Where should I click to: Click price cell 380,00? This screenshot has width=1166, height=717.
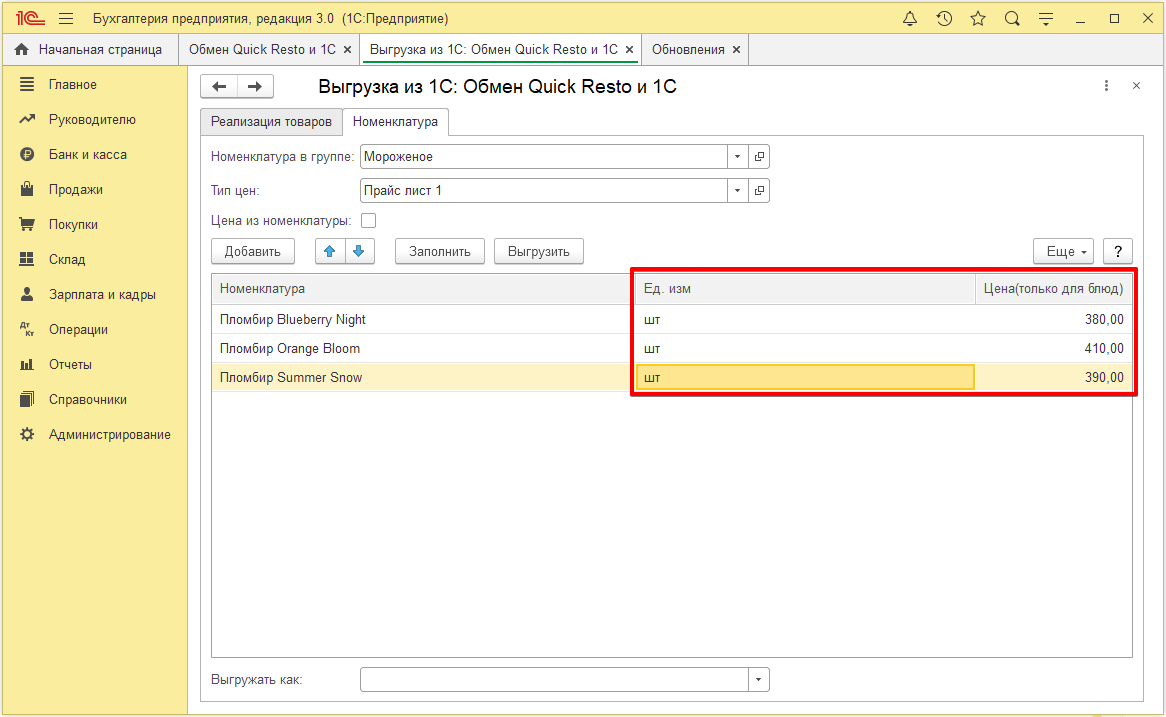[1054, 320]
